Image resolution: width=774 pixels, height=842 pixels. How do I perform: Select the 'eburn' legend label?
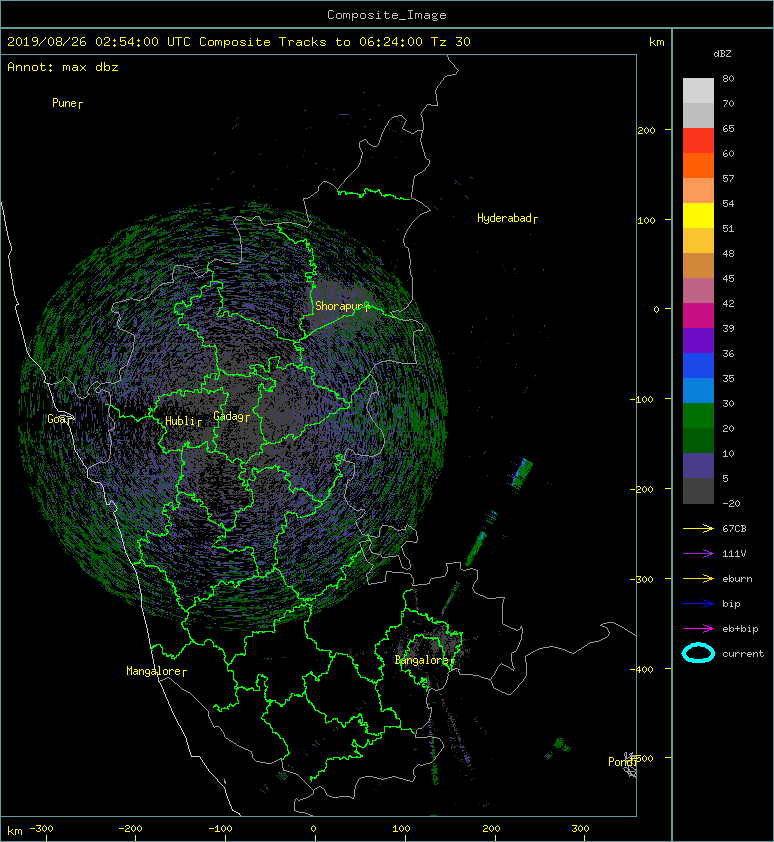737,579
